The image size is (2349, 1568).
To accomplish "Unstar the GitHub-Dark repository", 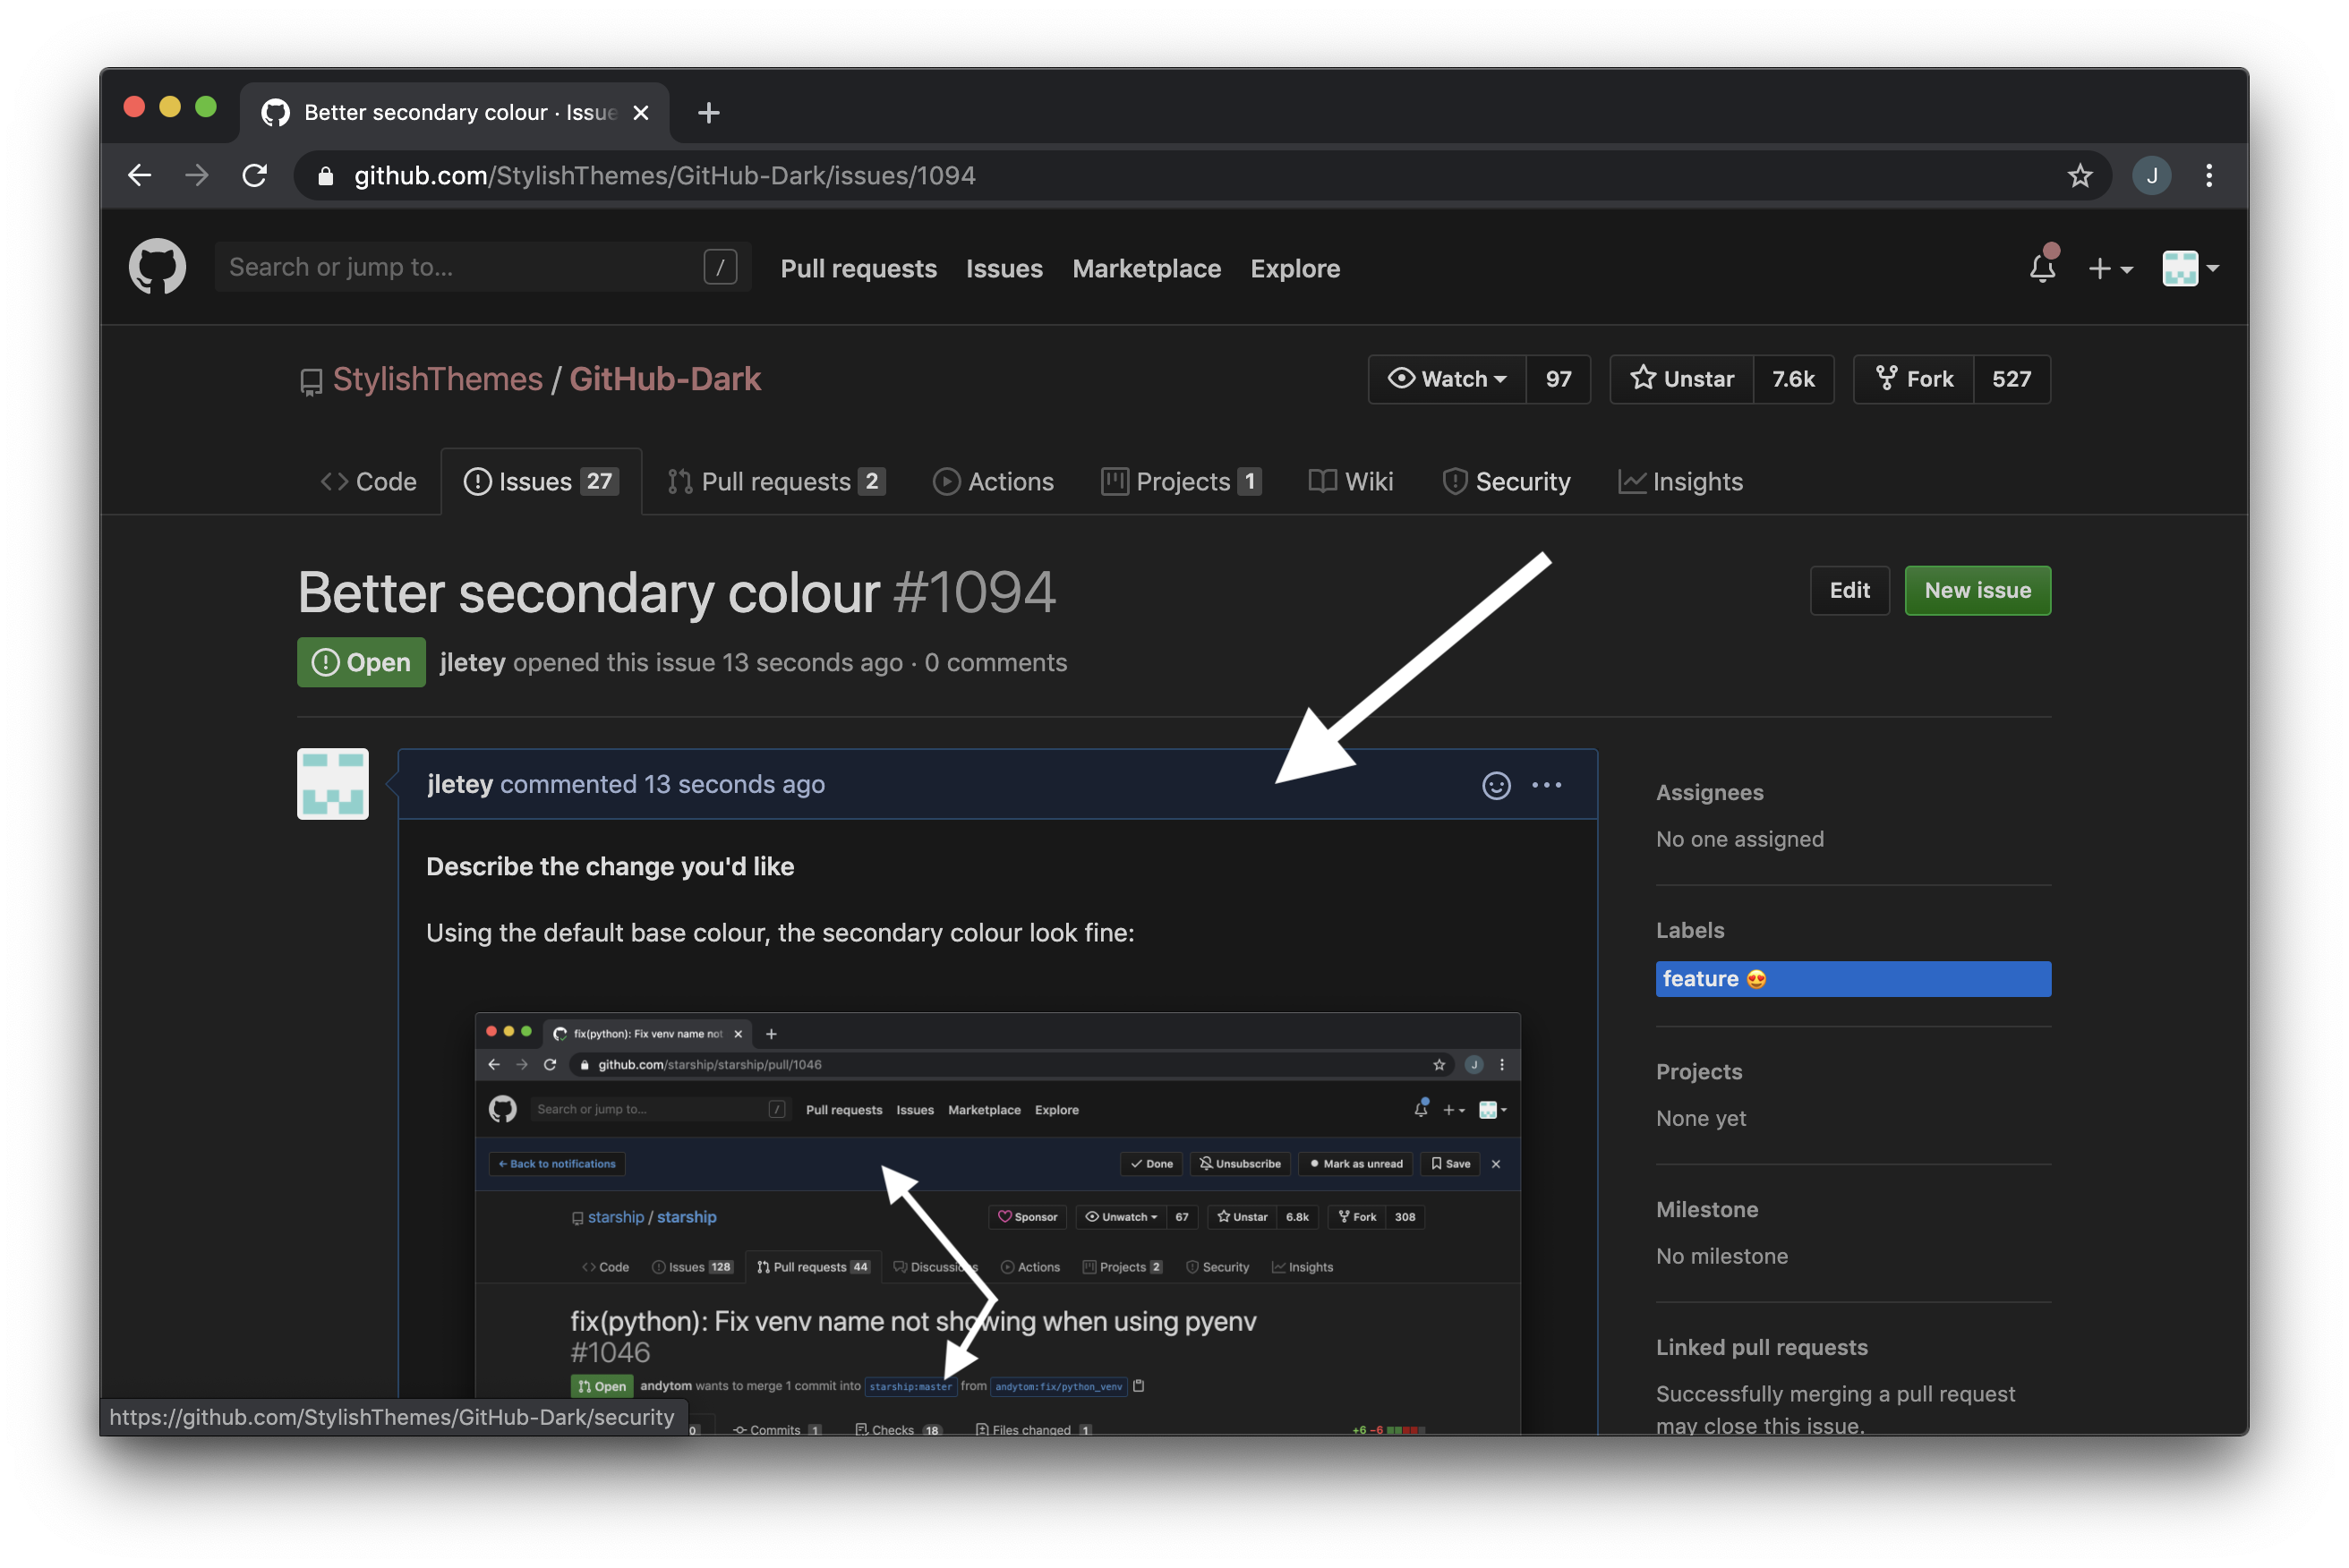I will (x=1681, y=379).
